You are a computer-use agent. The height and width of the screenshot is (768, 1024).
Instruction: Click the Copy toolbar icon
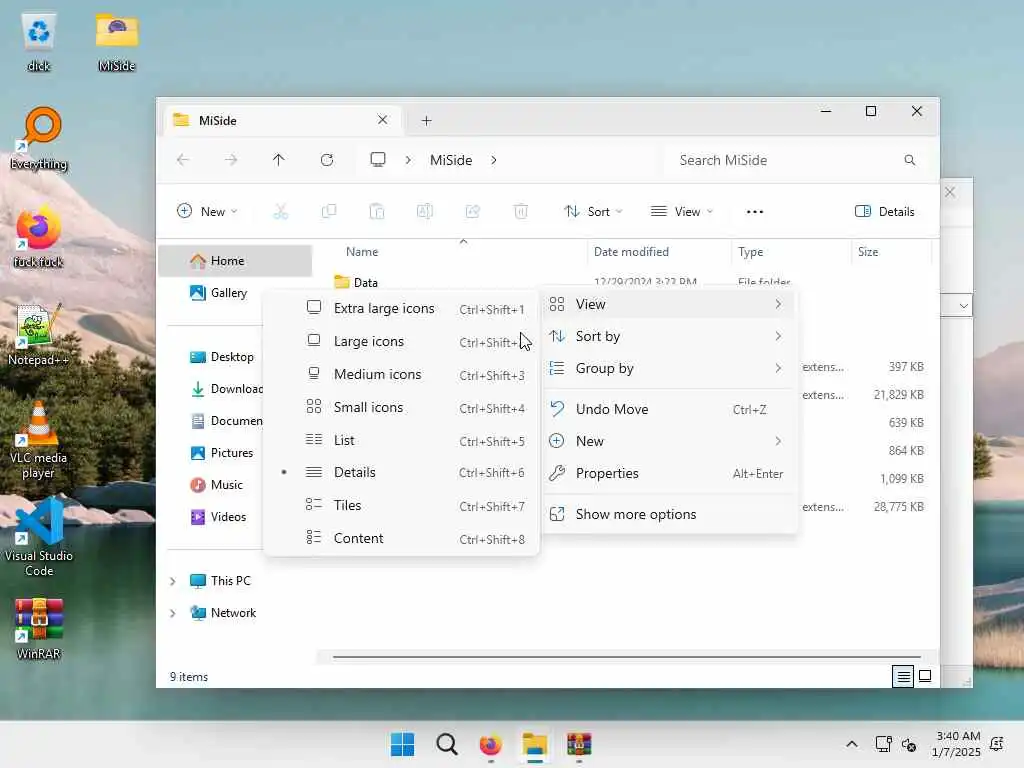coord(329,212)
